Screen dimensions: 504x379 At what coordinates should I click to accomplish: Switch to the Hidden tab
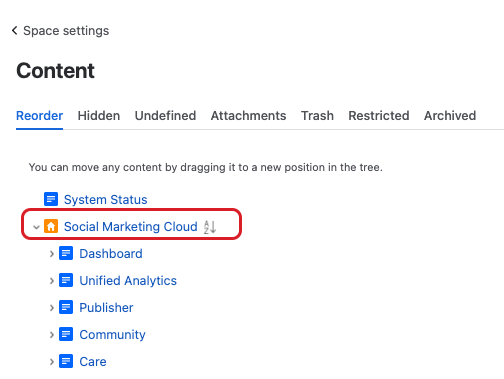(x=99, y=116)
